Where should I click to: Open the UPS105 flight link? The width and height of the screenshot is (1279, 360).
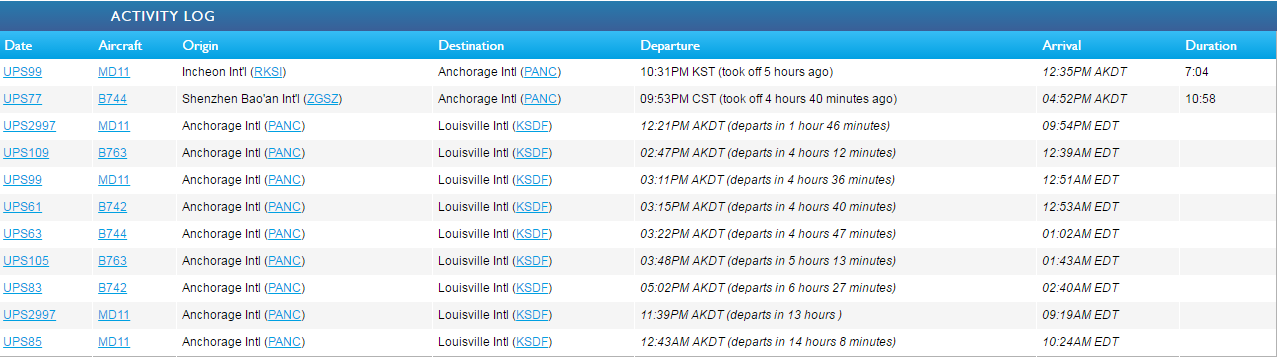click(26, 261)
